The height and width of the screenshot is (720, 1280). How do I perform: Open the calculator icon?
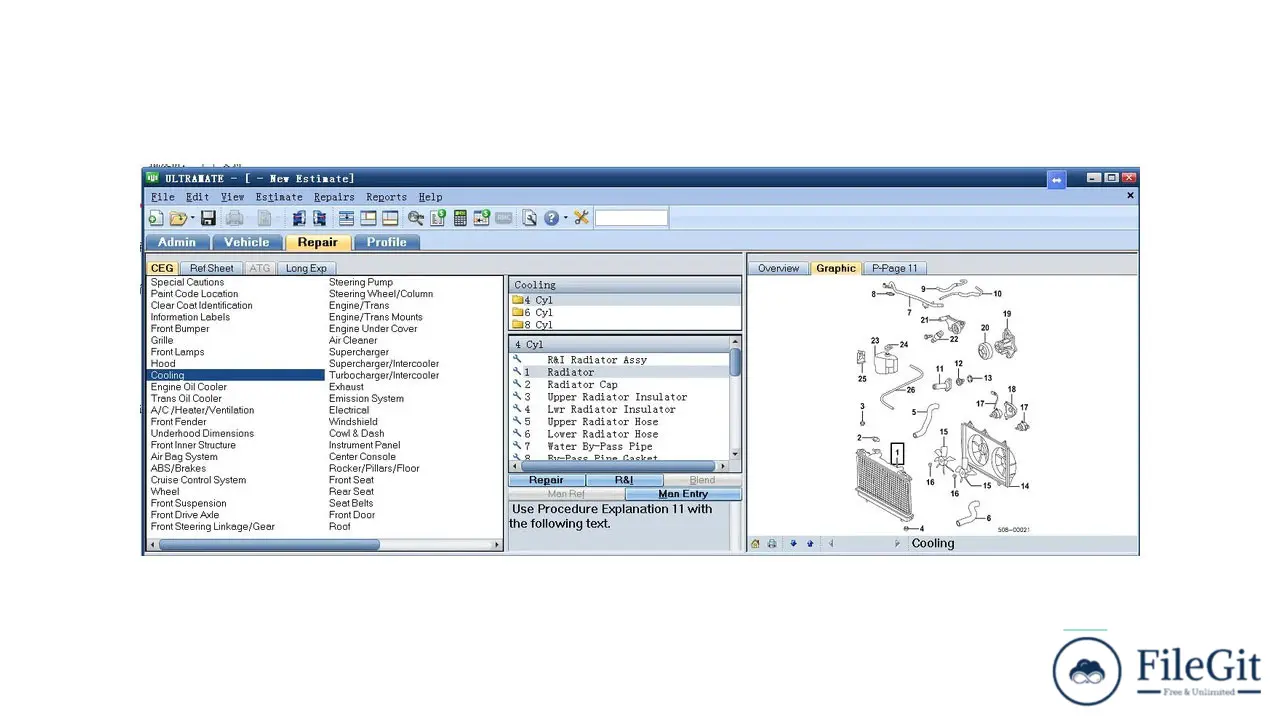[460, 218]
